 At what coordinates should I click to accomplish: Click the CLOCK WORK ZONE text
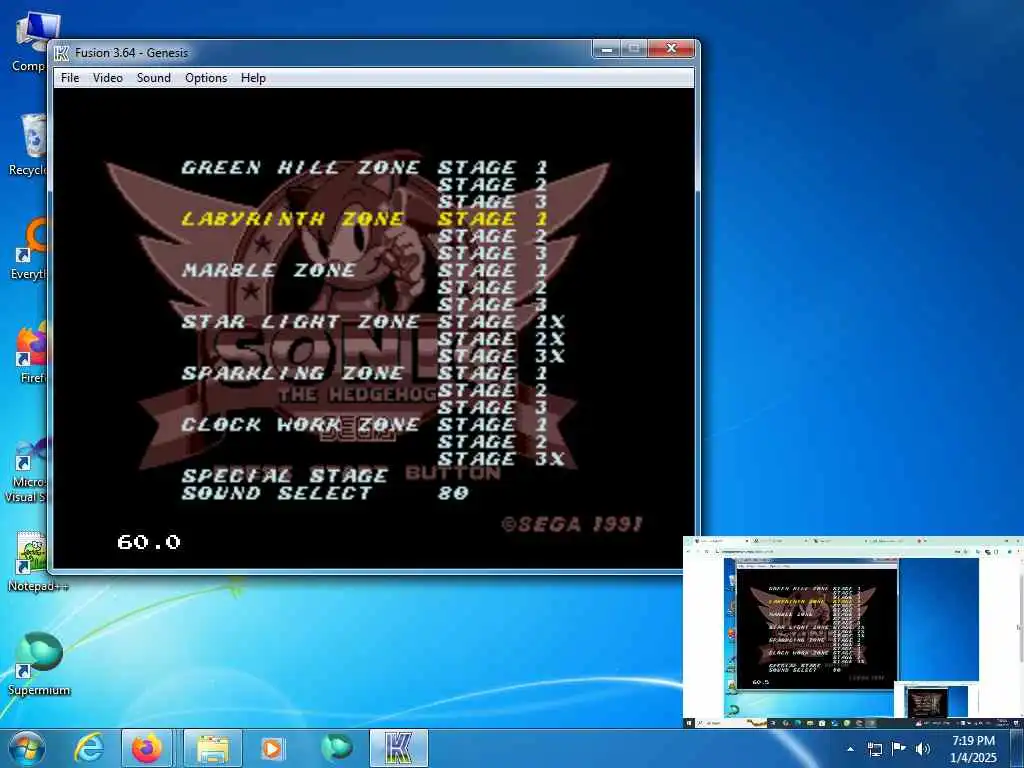[x=300, y=424]
